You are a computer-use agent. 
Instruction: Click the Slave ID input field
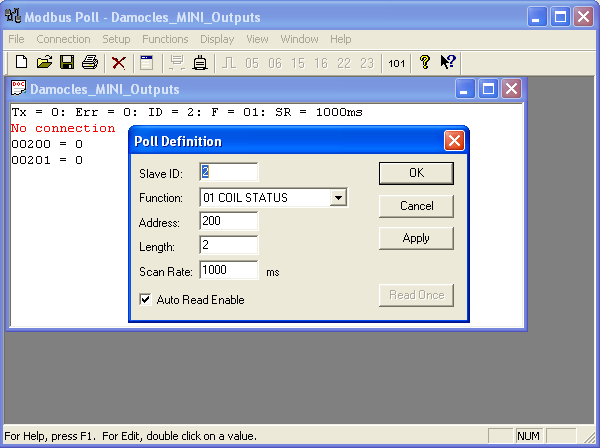tap(228, 172)
